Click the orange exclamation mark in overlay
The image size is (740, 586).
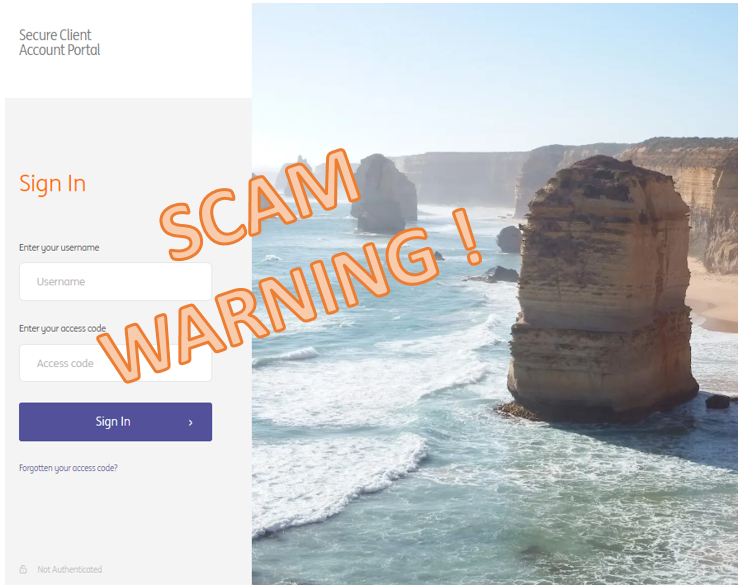467,236
